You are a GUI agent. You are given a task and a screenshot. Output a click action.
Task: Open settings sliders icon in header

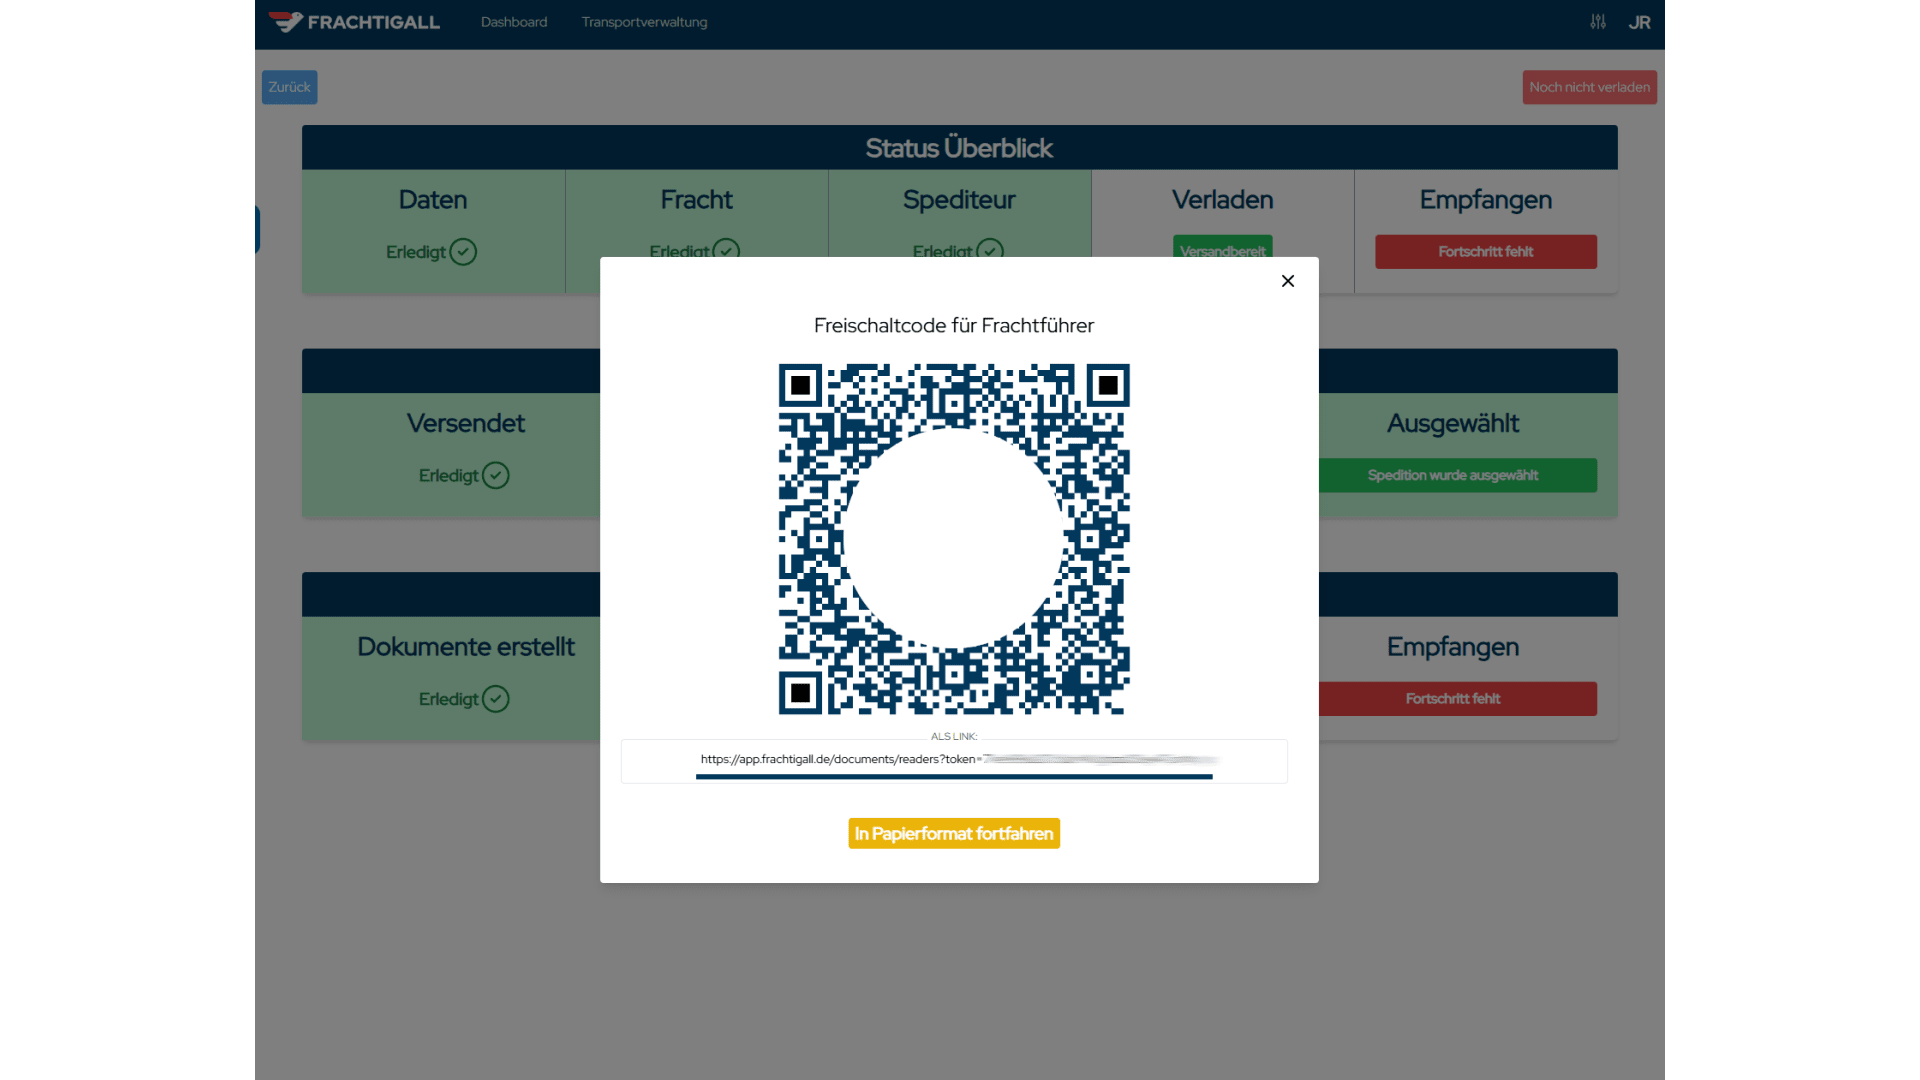tap(1598, 22)
